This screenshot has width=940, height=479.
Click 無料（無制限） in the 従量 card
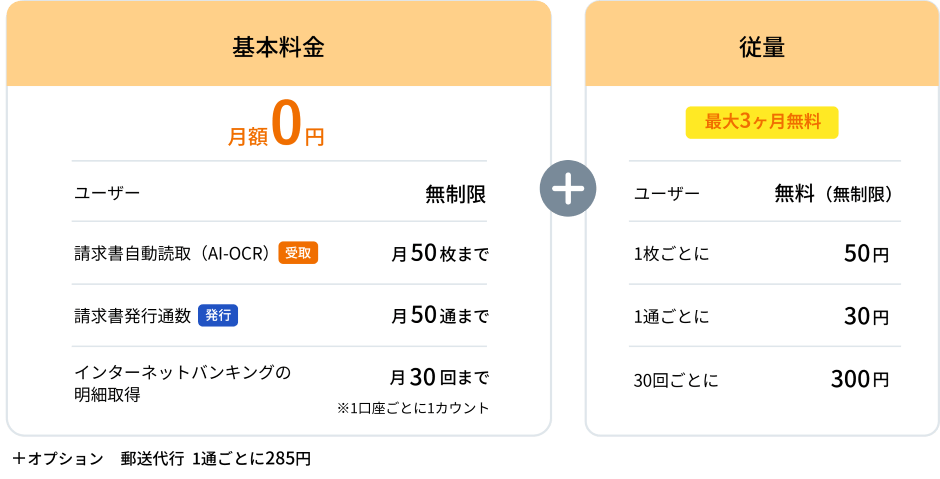(834, 194)
